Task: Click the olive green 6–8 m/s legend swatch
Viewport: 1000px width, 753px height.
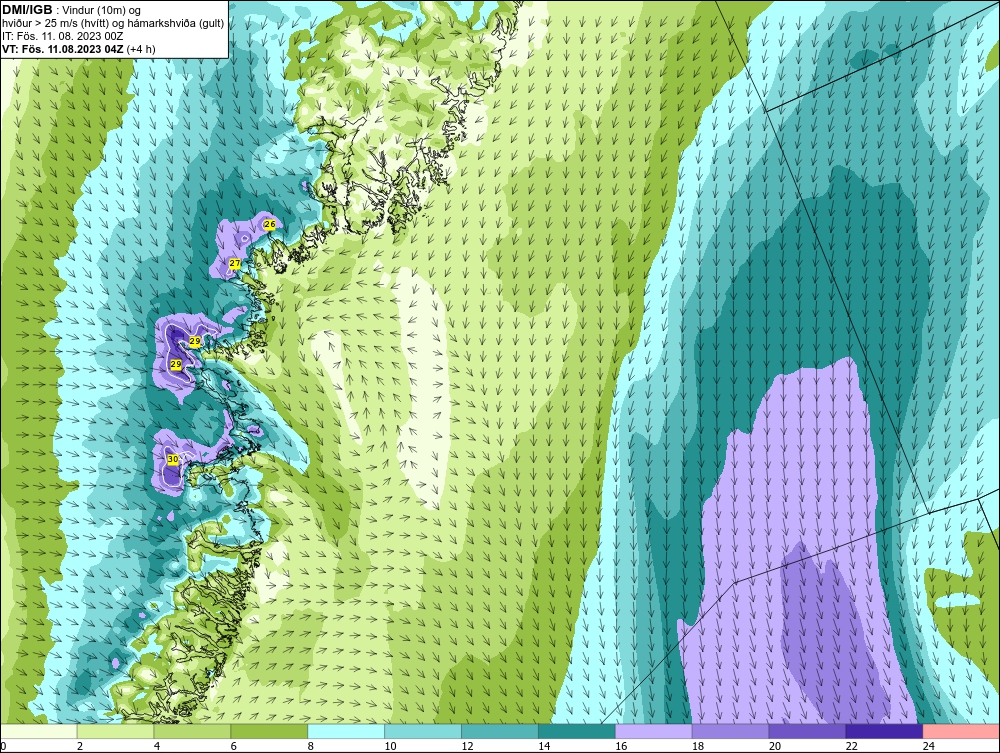Action: [269, 731]
